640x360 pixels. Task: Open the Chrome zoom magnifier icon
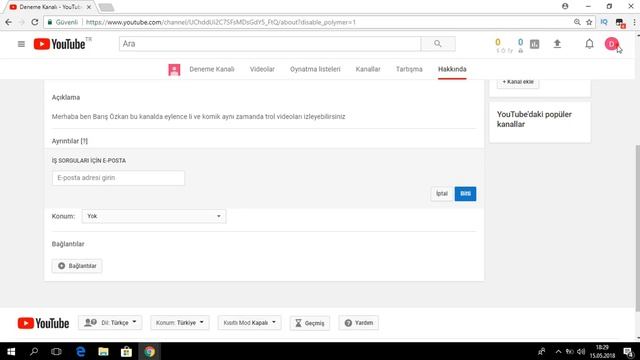(577, 22)
